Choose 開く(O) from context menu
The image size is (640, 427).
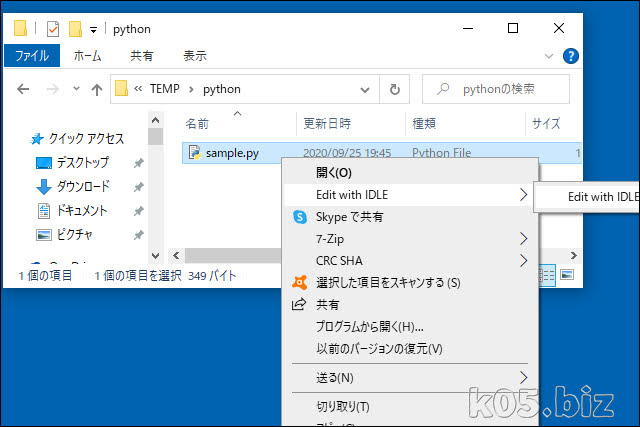[x=410, y=173]
